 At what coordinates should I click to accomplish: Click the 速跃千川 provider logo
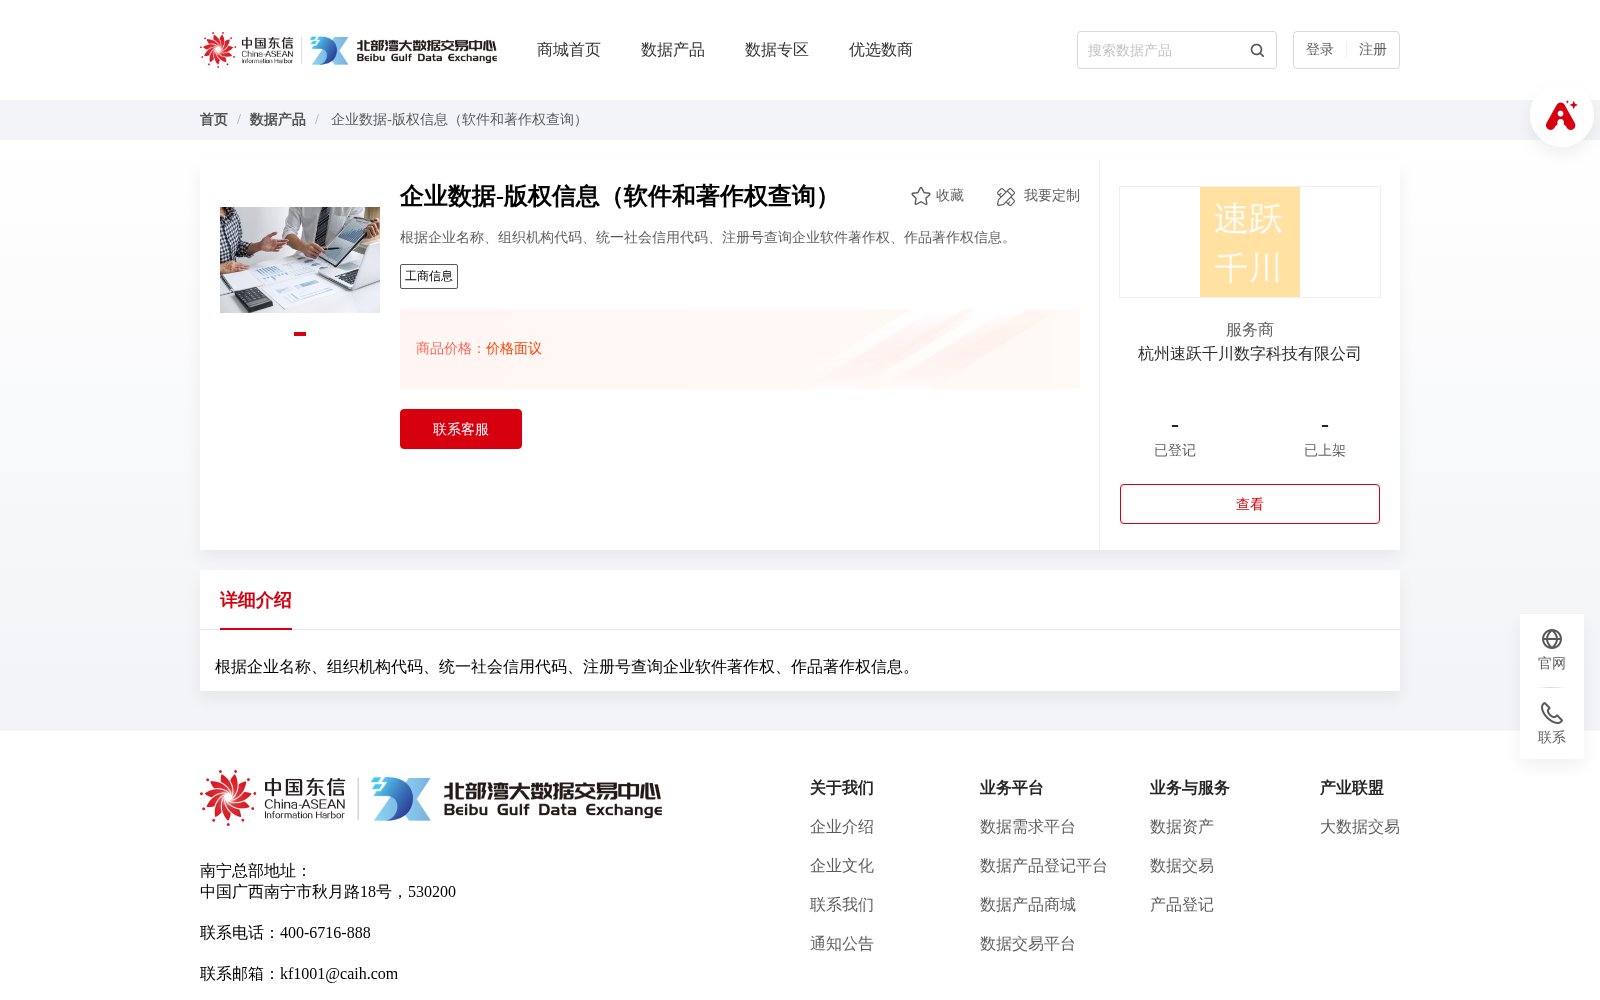(x=1250, y=242)
